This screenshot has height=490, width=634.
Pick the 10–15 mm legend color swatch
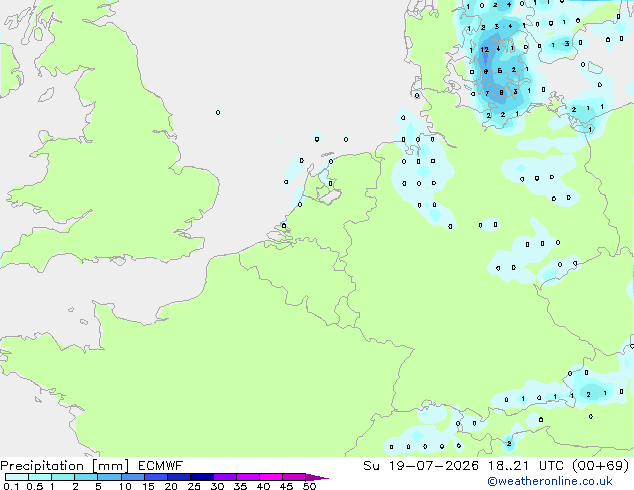tap(132, 477)
